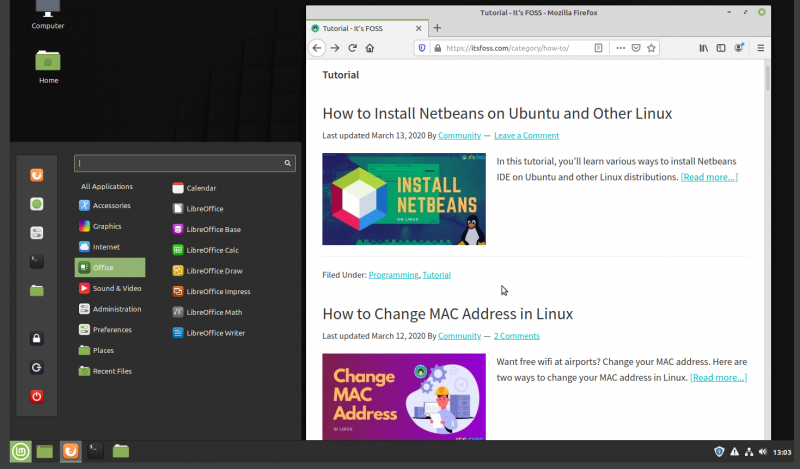Open network icon in system tray
Image resolution: width=800 pixels, height=469 pixels.
coord(749,452)
